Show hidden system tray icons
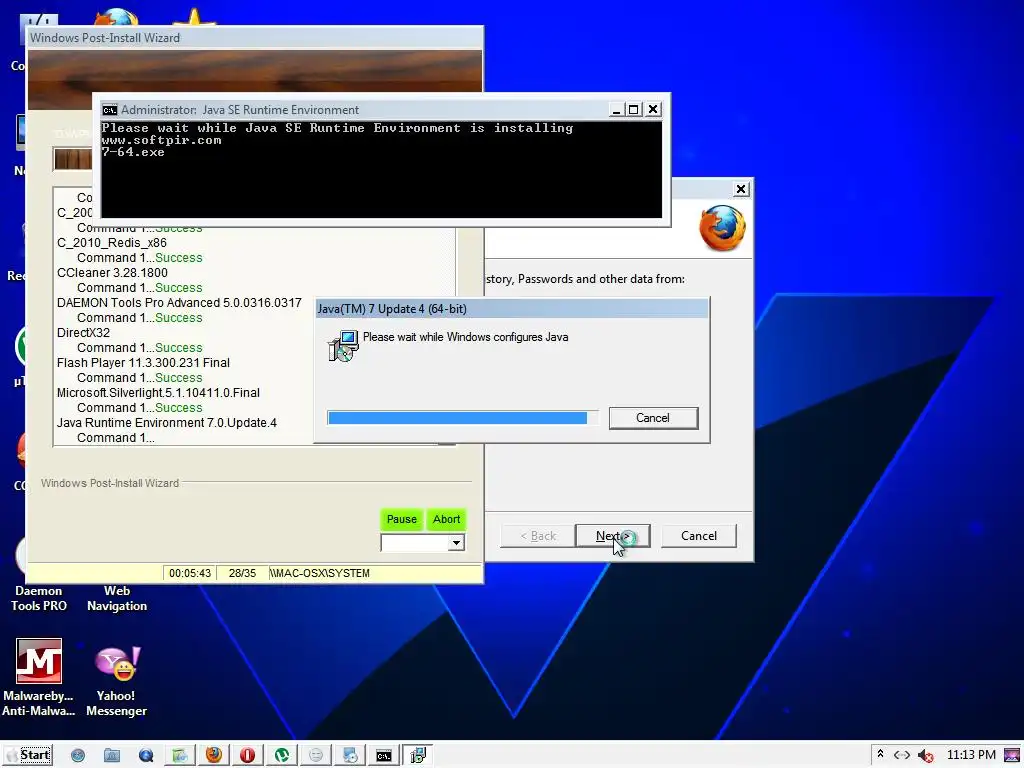Viewport: 1024px width, 768px height. click(880, 754)
